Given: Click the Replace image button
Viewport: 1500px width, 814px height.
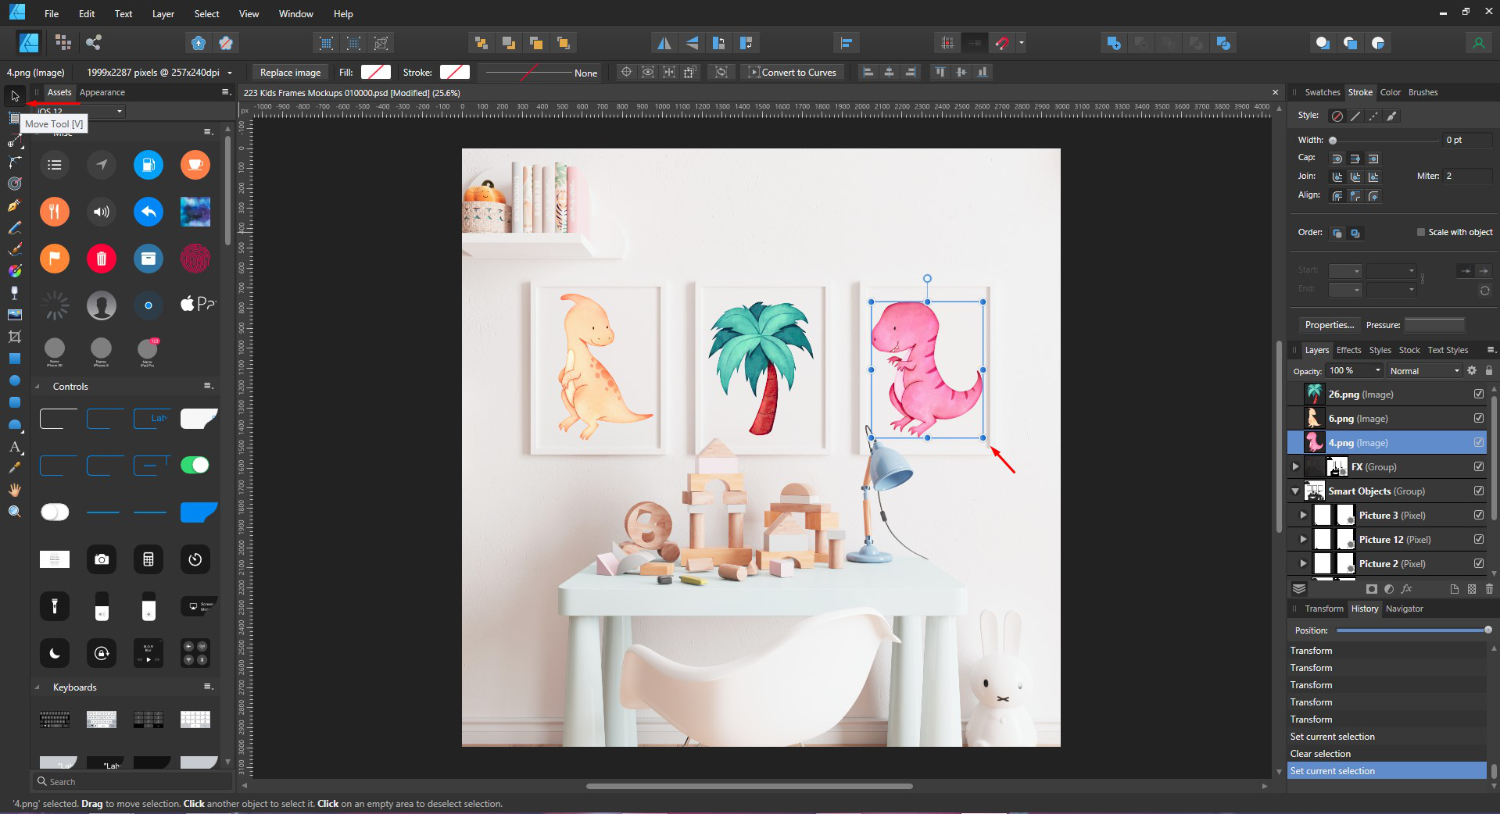Looking at the screenshot, I should [x=290, y=72].
